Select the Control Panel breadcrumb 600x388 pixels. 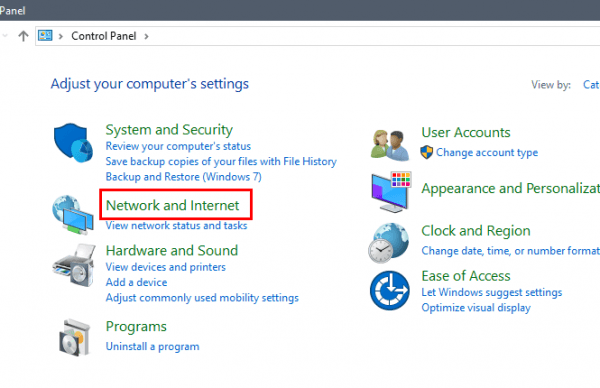(104, 36)
